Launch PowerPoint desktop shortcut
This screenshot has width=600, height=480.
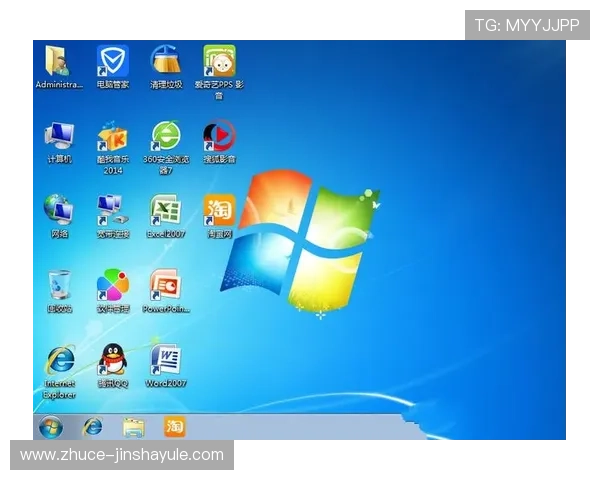166,286
